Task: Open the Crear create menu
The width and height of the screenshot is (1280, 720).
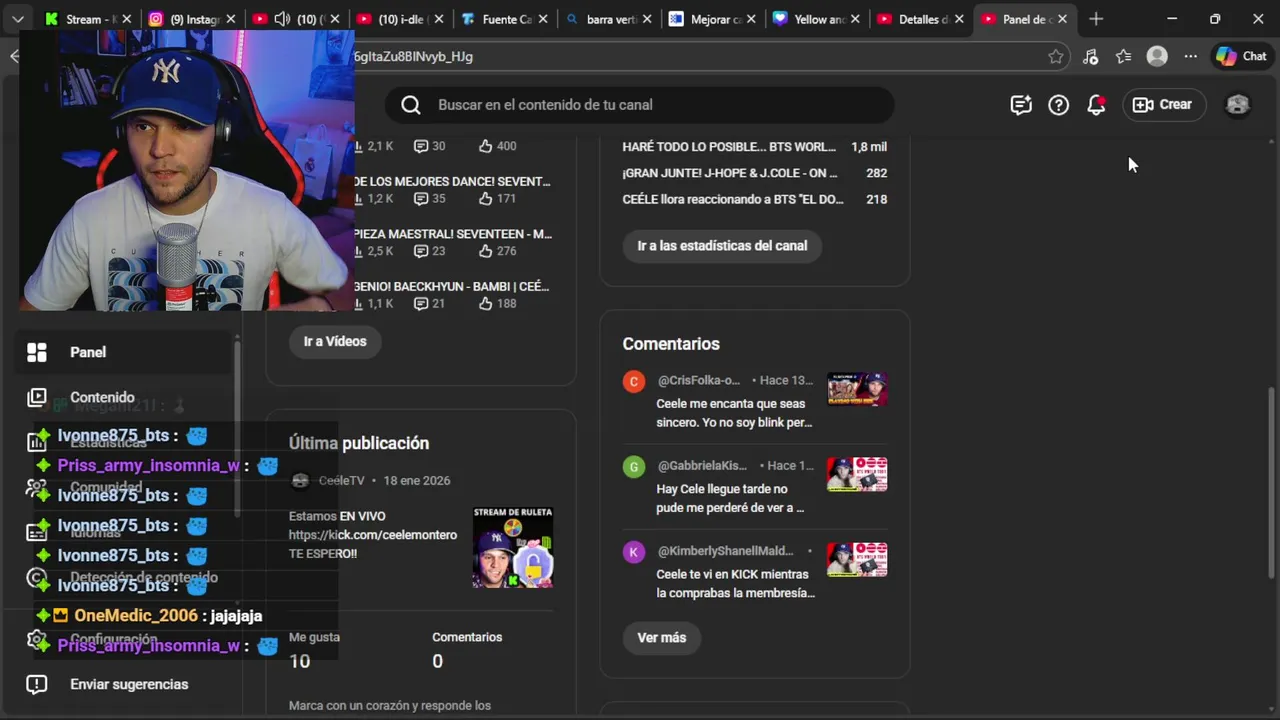Action: pos(1162,105)
